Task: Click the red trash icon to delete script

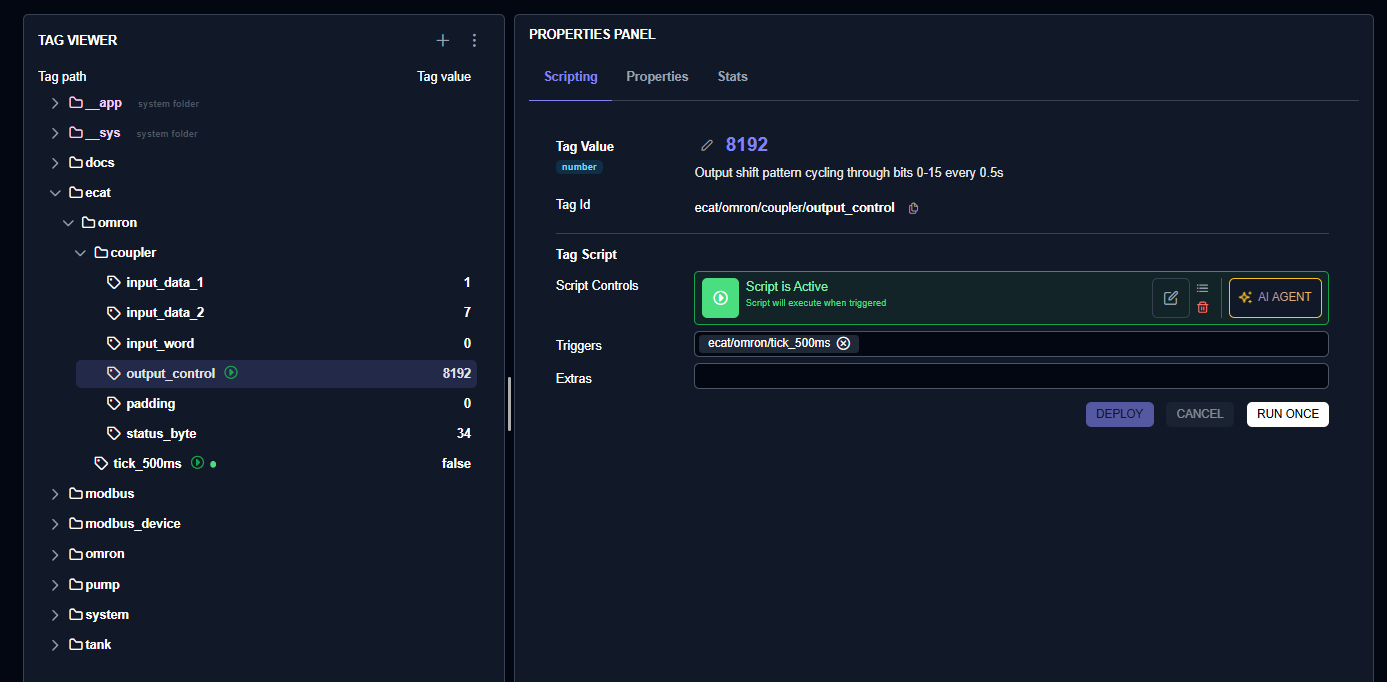Action: coord(1202,308)
